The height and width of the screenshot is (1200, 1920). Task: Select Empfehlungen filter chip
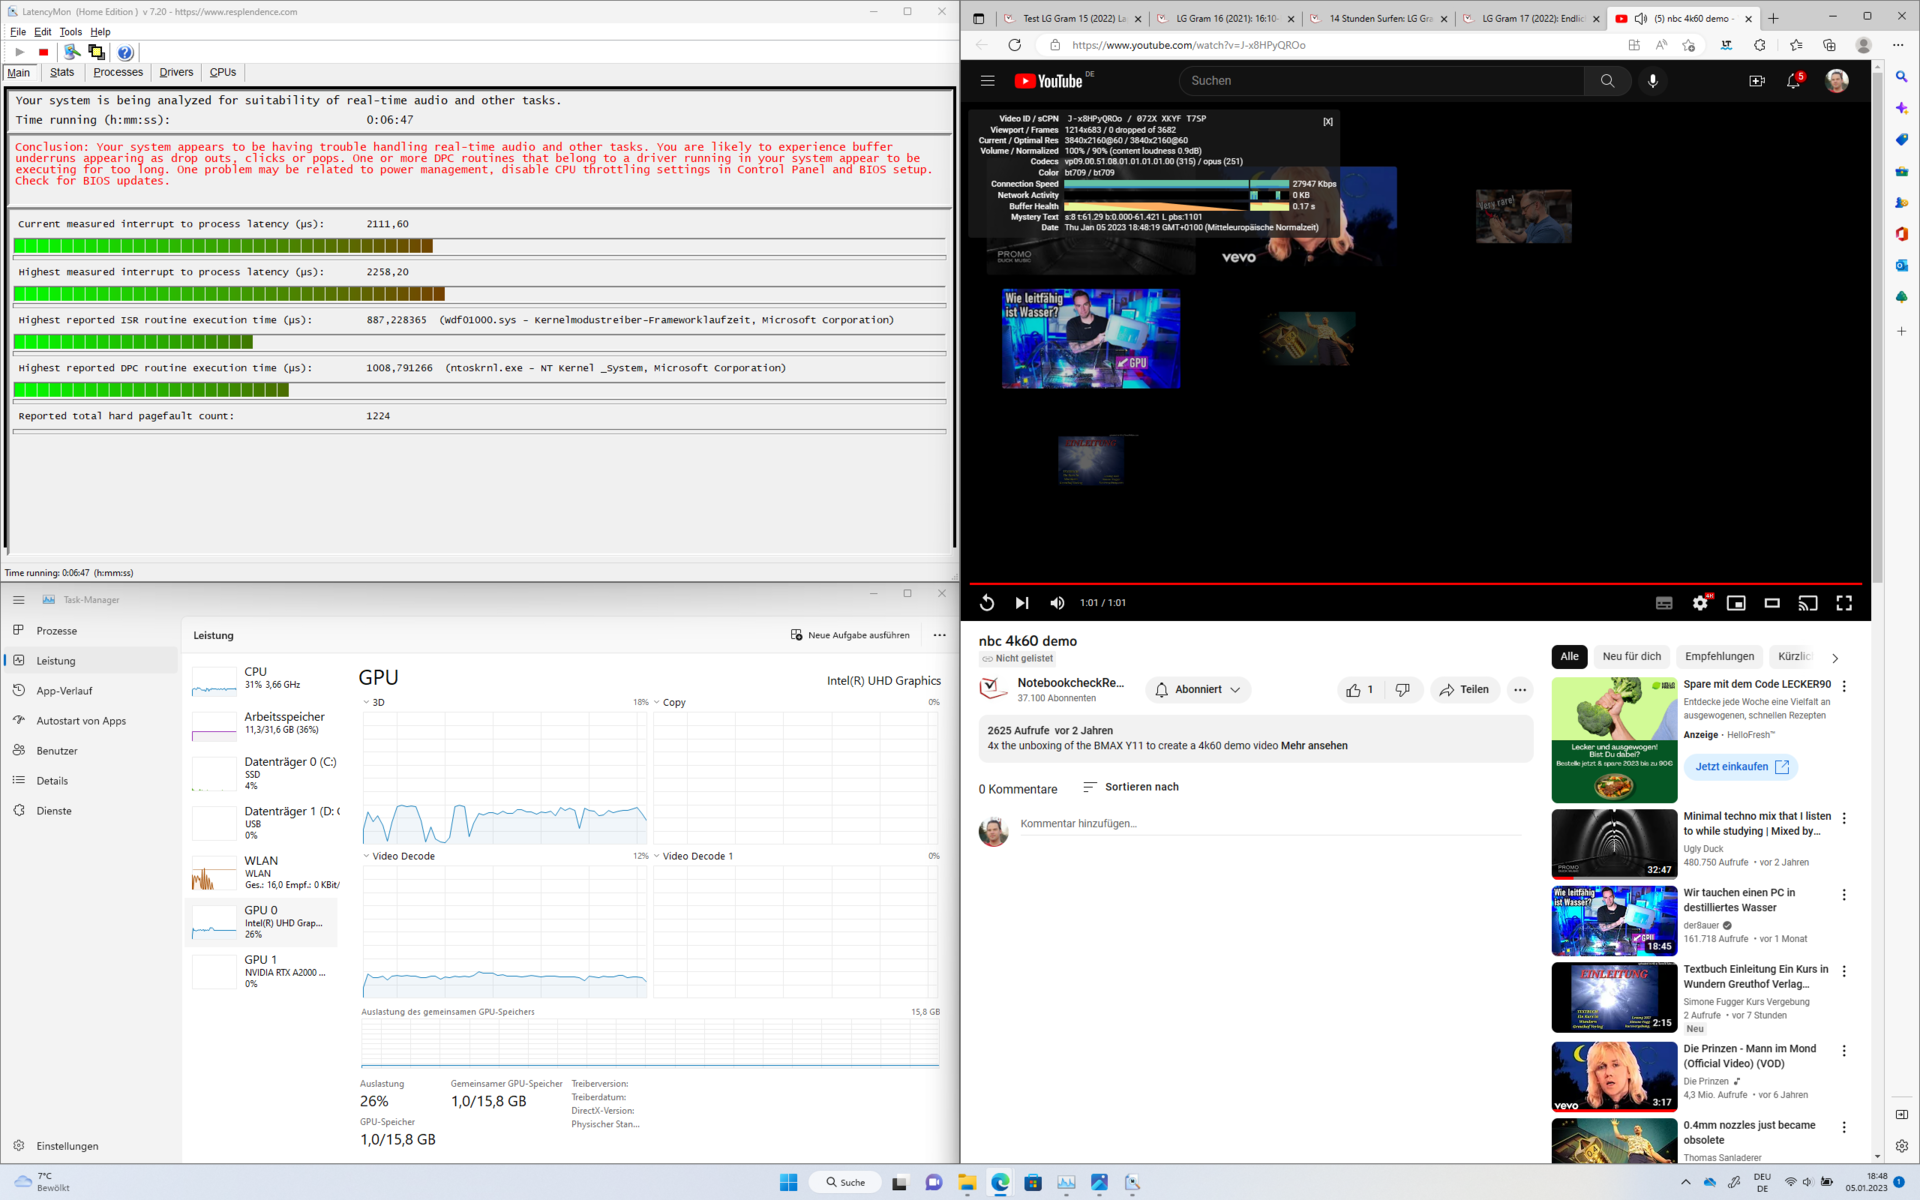(1719, 657)
